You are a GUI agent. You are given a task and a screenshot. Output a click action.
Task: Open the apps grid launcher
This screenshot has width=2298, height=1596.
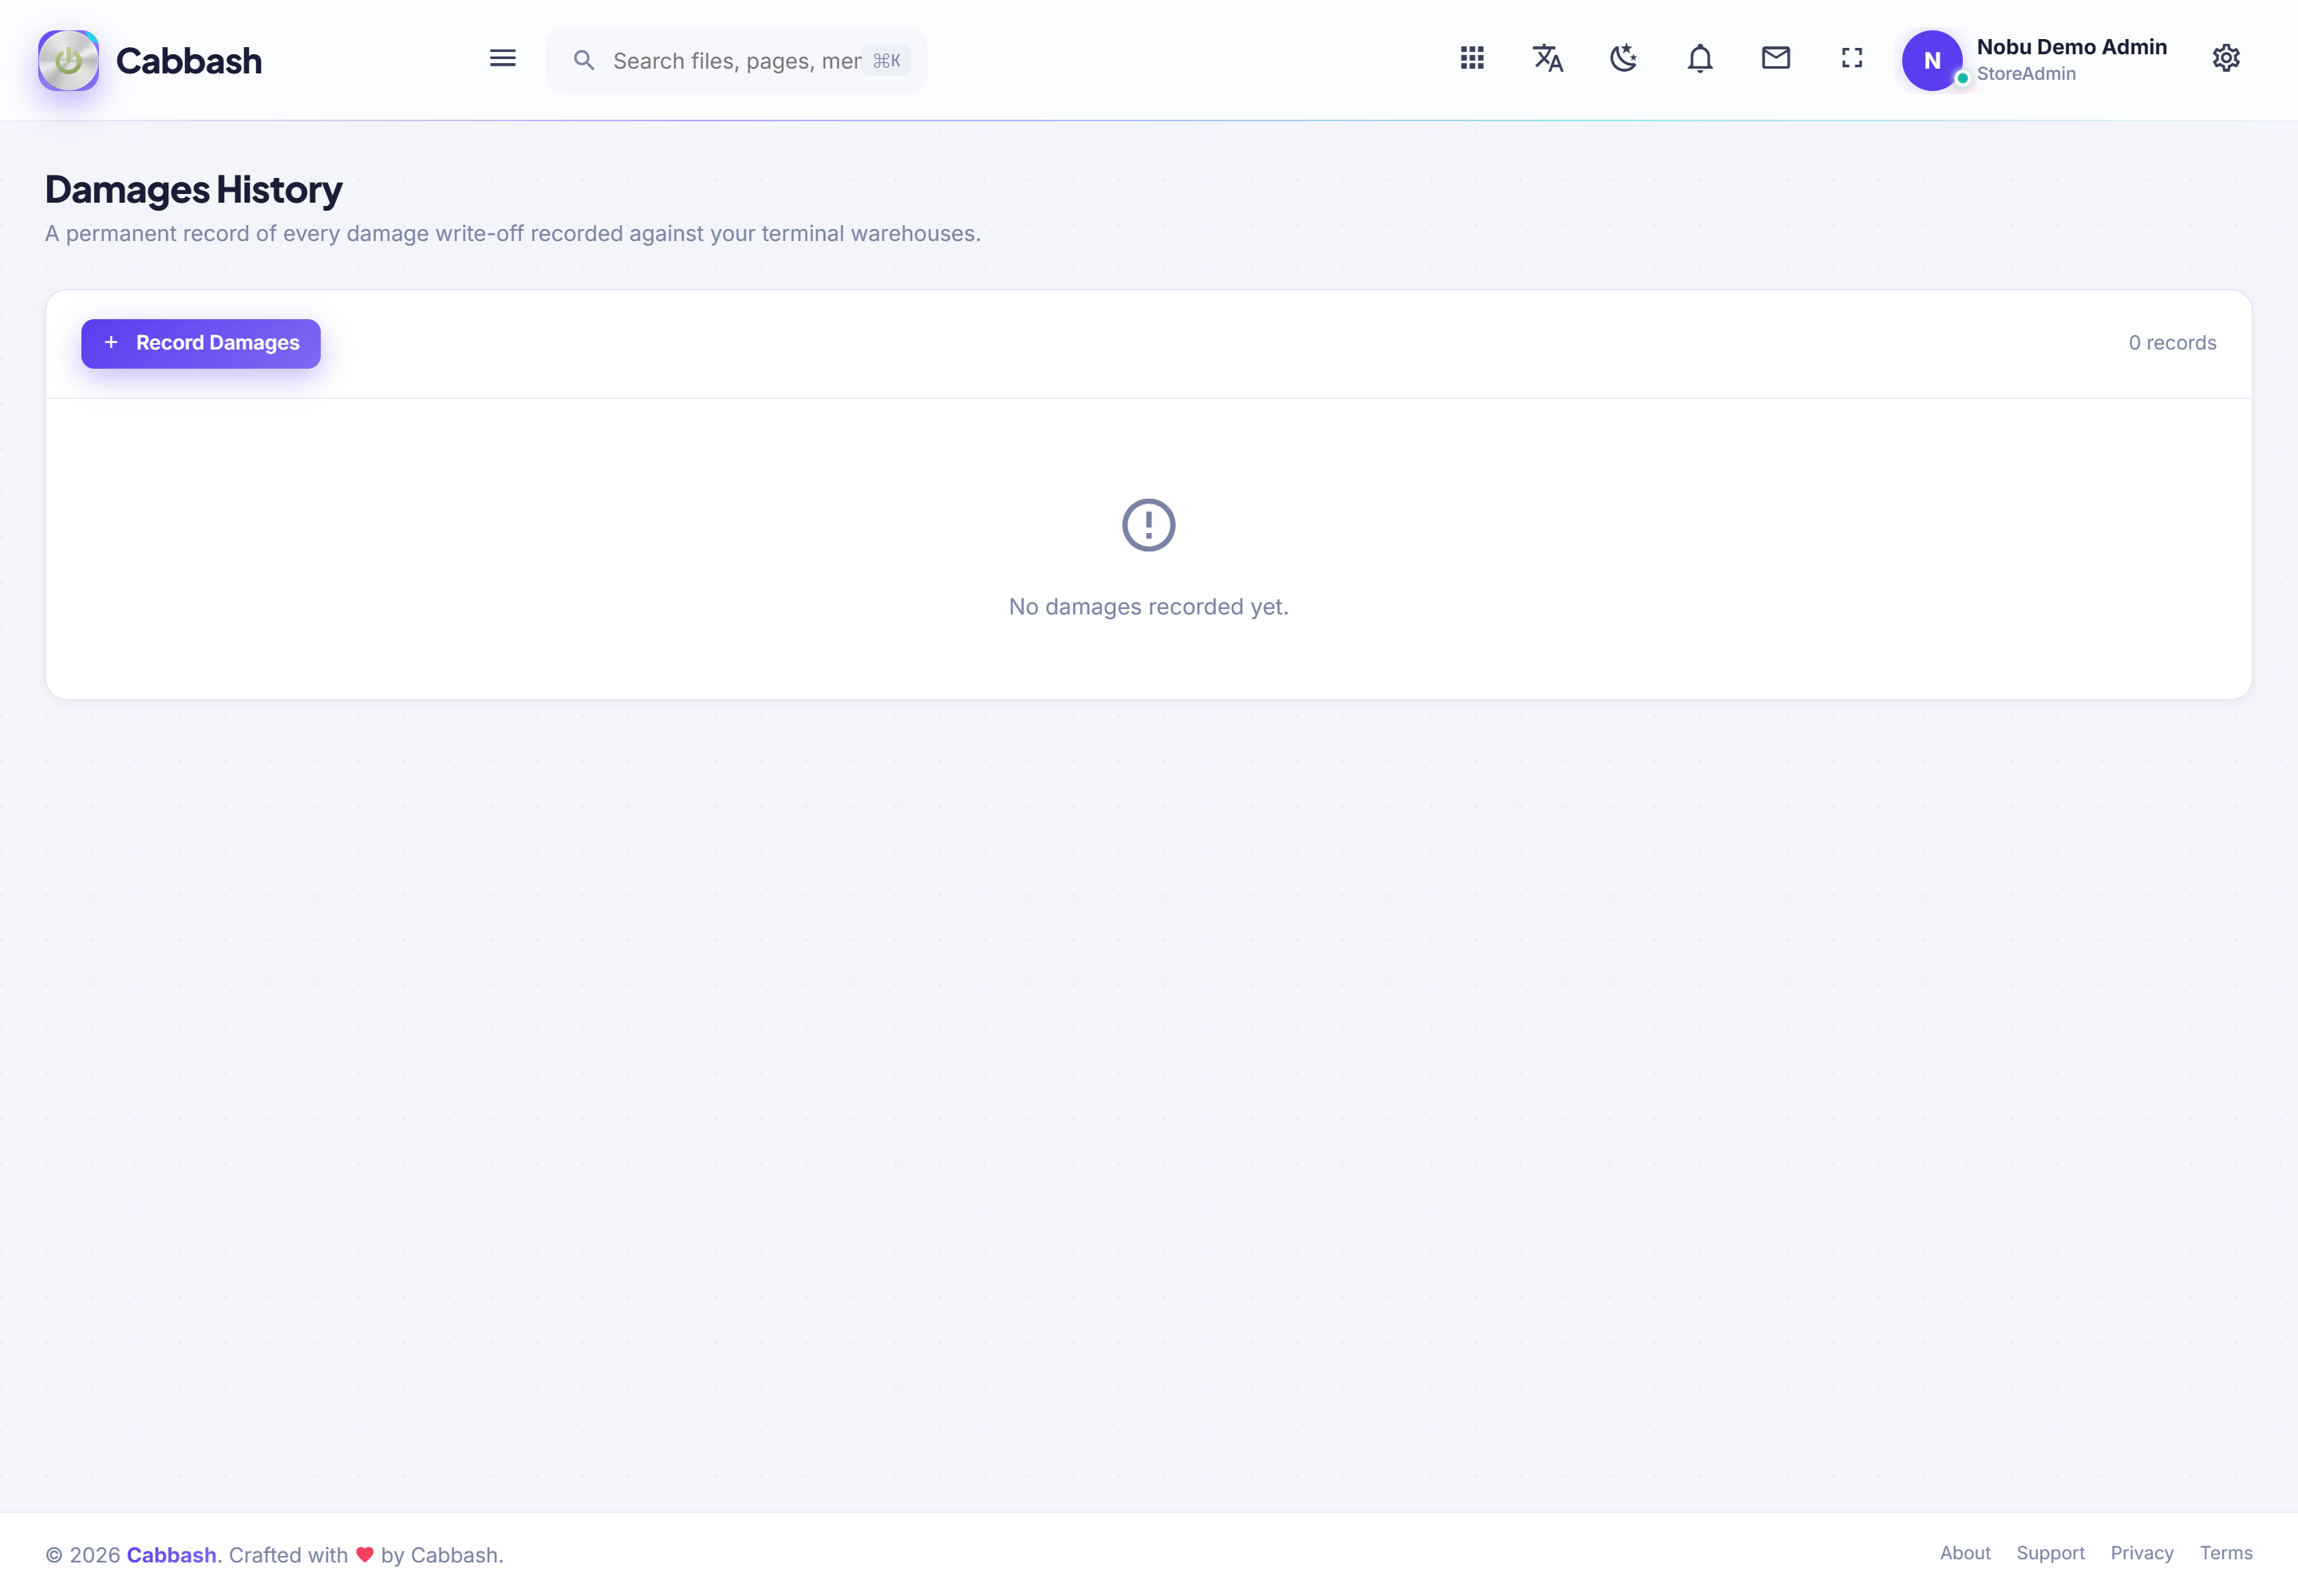(1472, 58)
